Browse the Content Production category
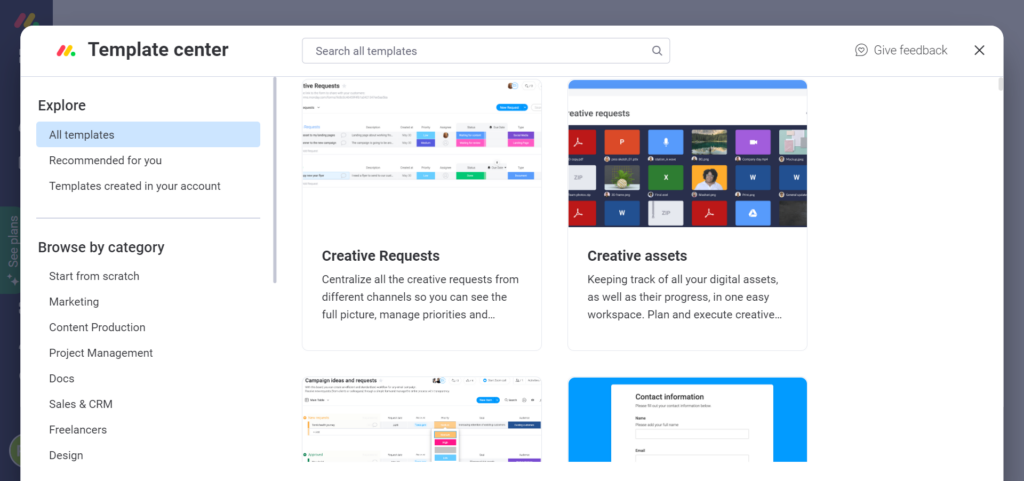This screenshot has width=1024, height=481. point(97,327)
